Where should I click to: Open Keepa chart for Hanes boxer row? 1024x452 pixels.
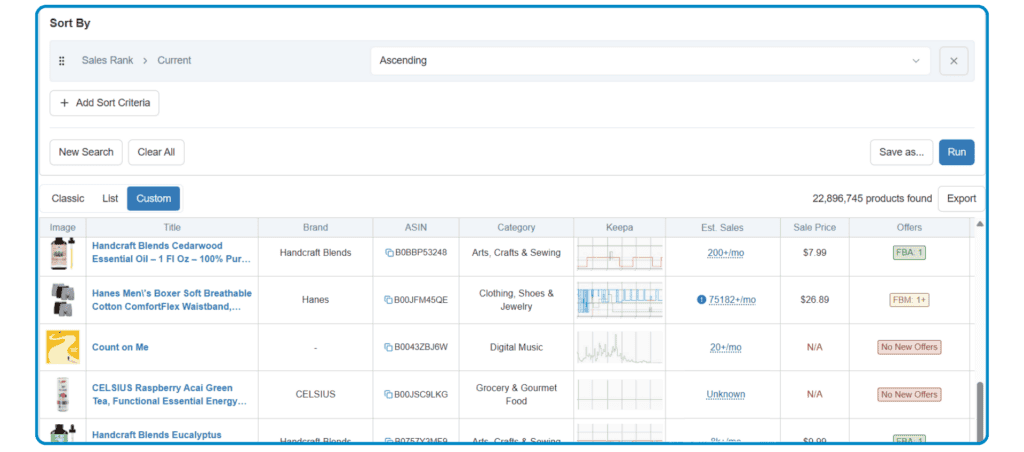click(620, 300)
